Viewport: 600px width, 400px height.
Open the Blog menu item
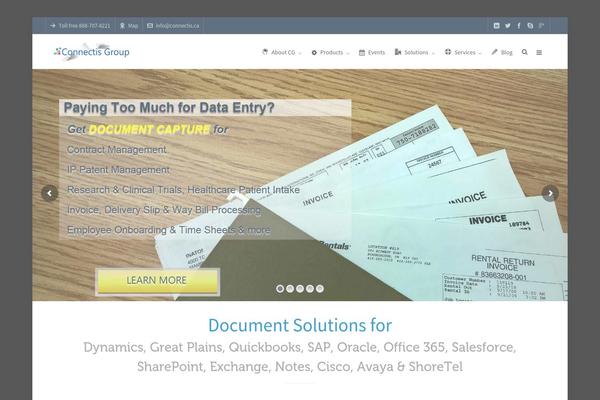(502, 52)
